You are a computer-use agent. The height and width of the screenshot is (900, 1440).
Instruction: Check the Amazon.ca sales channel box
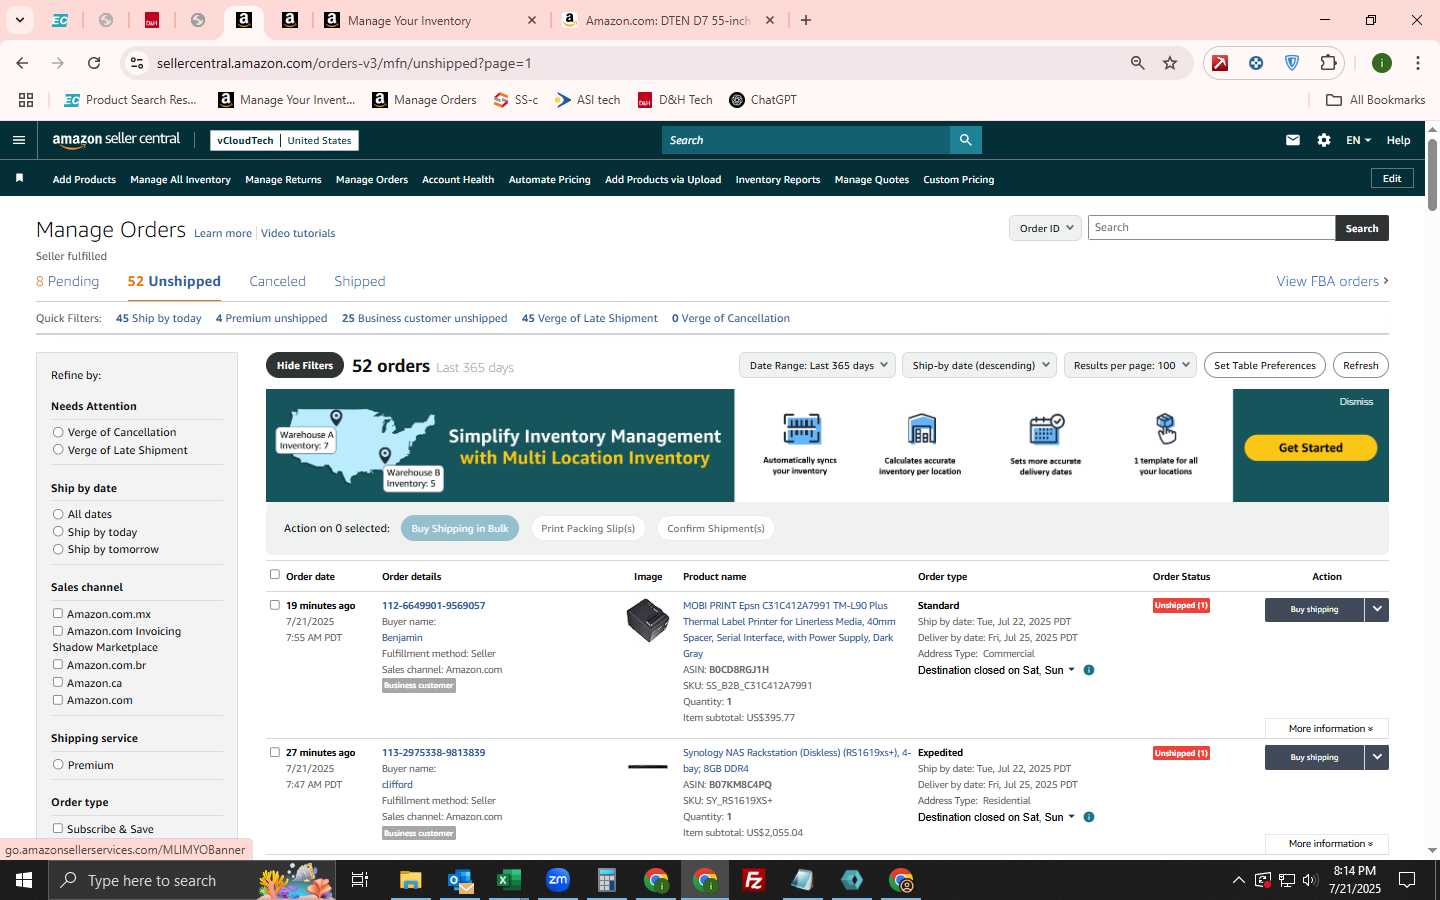pos(58,682)
